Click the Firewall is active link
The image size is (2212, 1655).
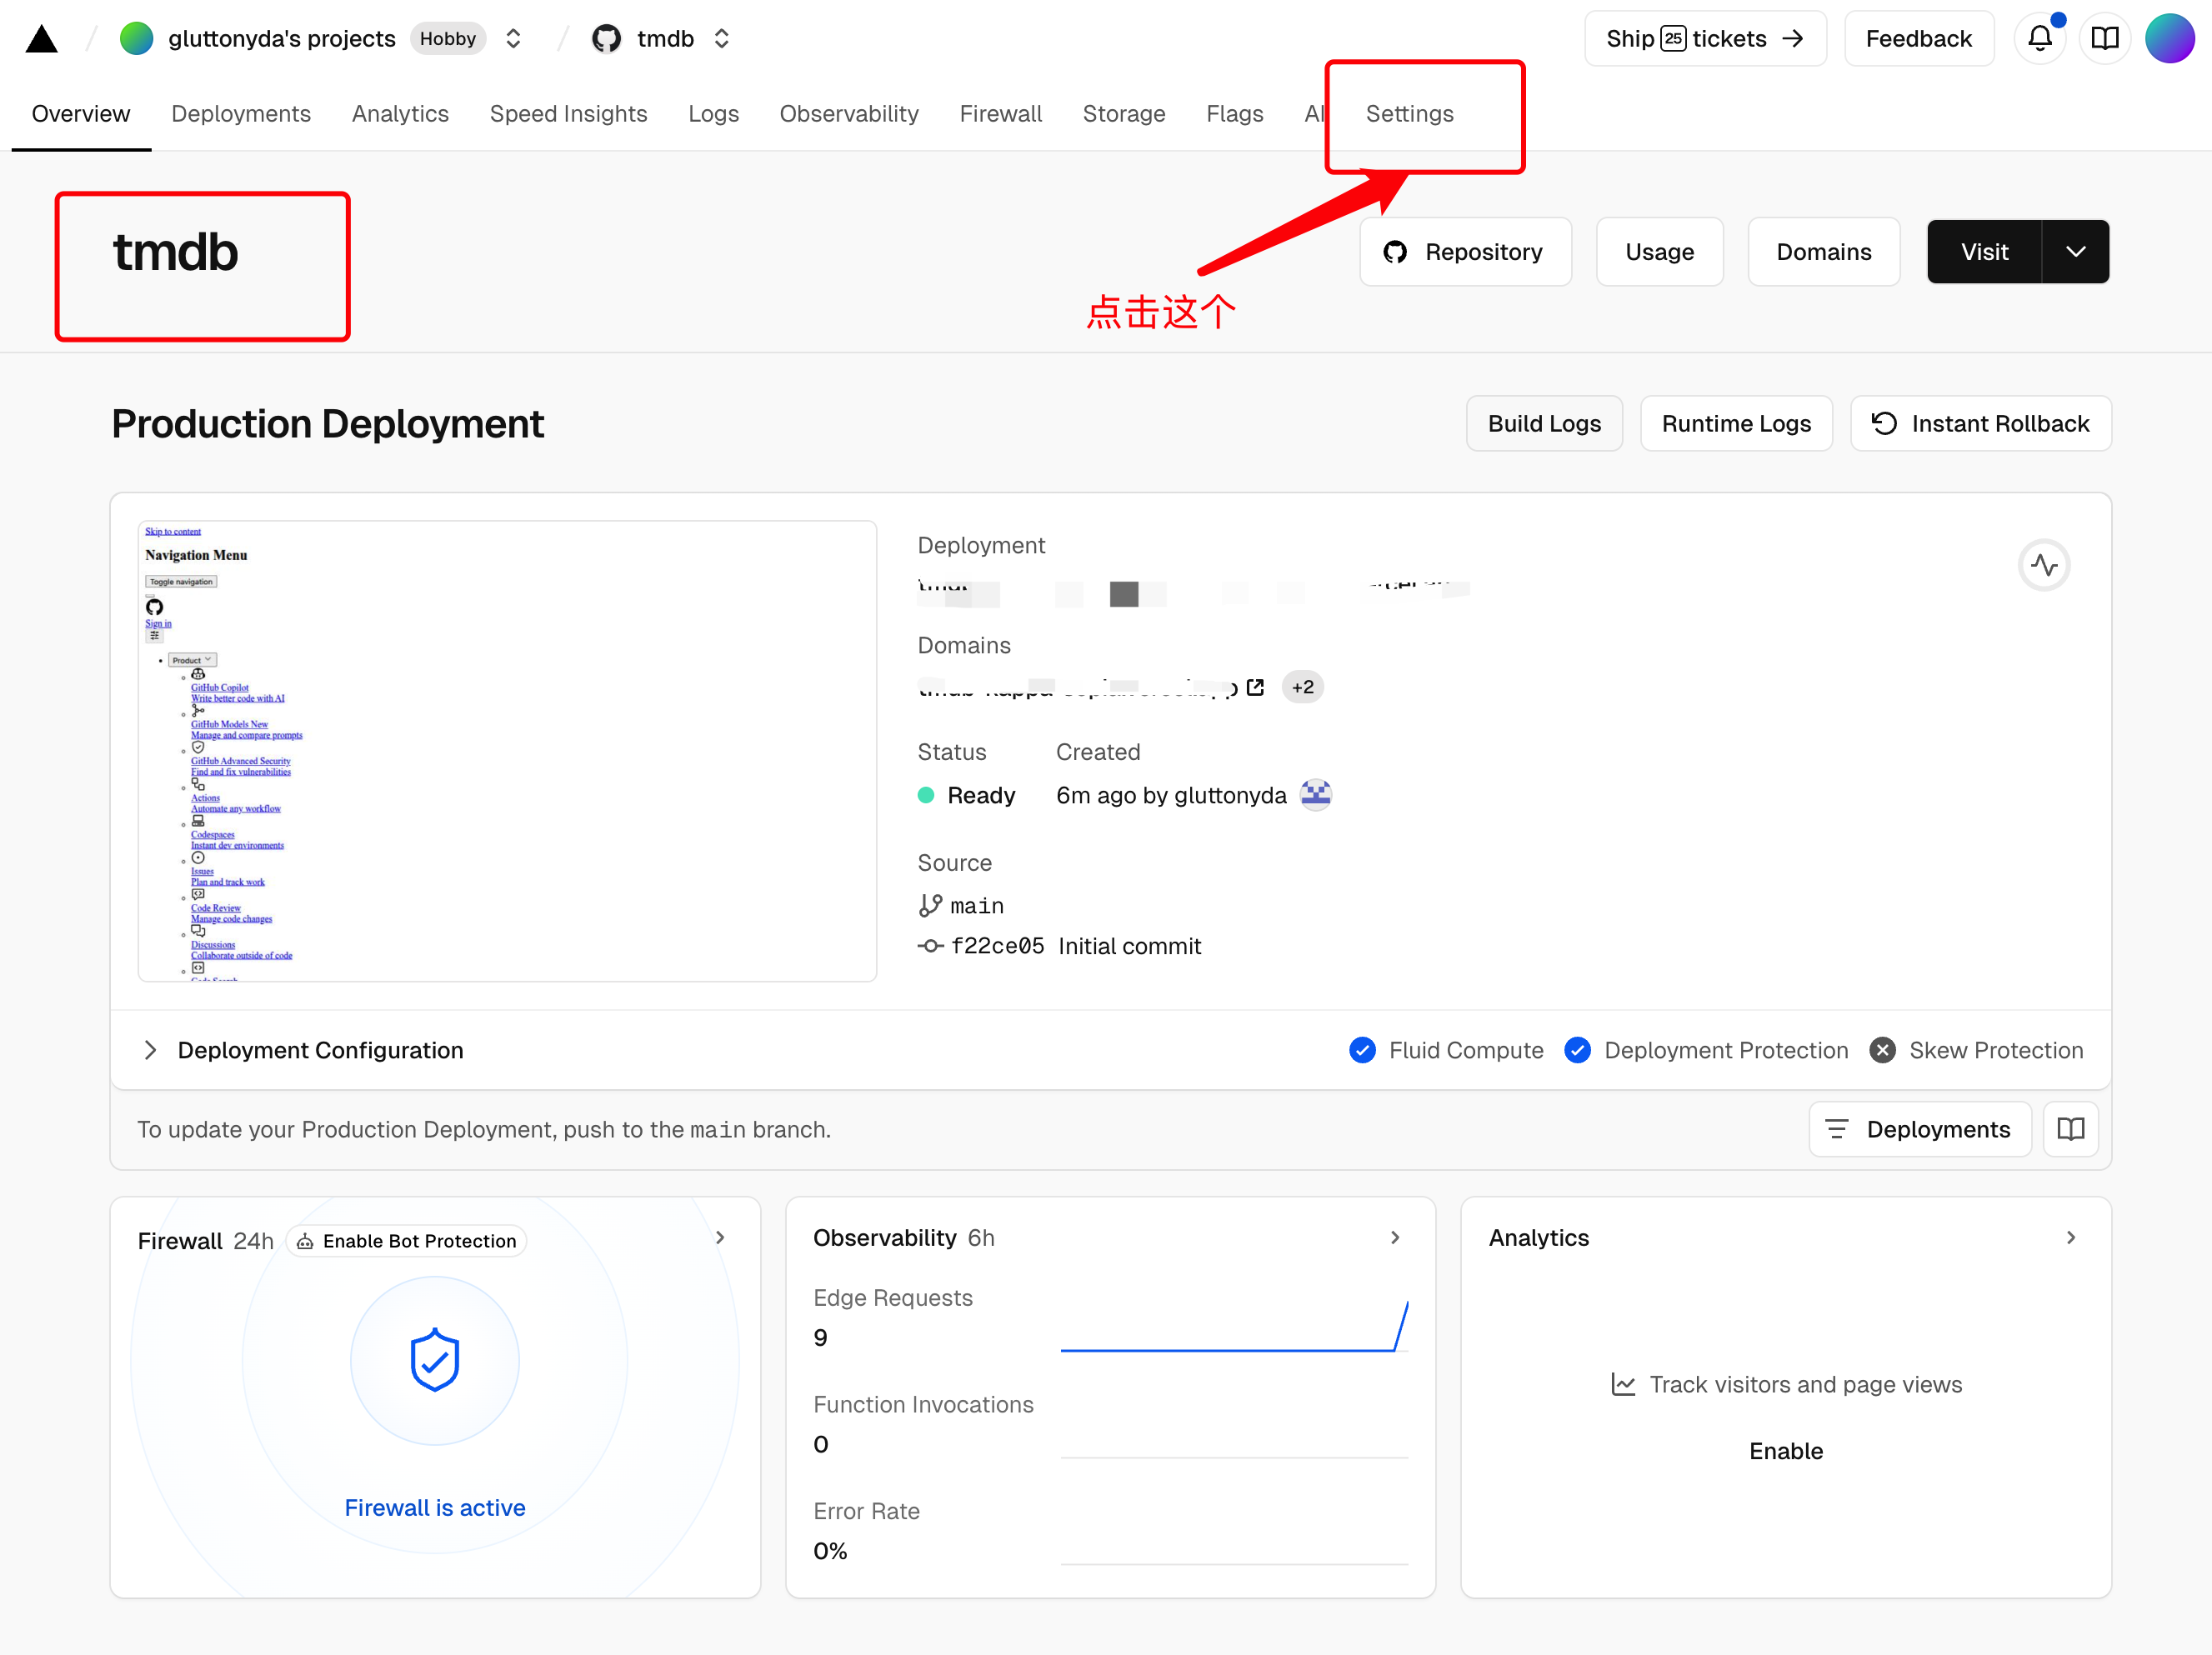click(x=435, y=1508)
